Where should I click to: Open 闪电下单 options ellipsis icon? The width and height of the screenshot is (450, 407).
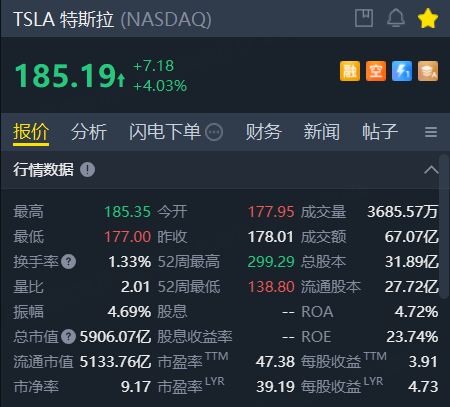(x=214, y=132)
